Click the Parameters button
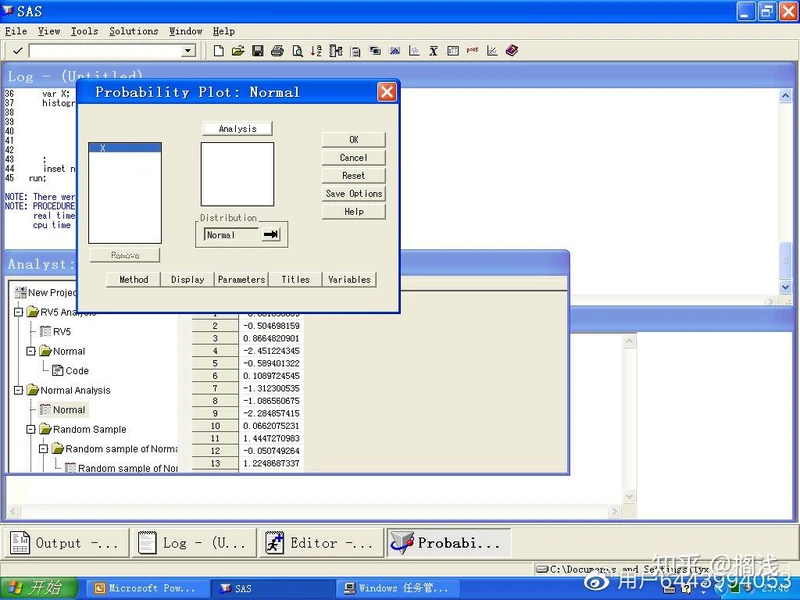Viewport: 800px width, 600px height. coord(241,280)
